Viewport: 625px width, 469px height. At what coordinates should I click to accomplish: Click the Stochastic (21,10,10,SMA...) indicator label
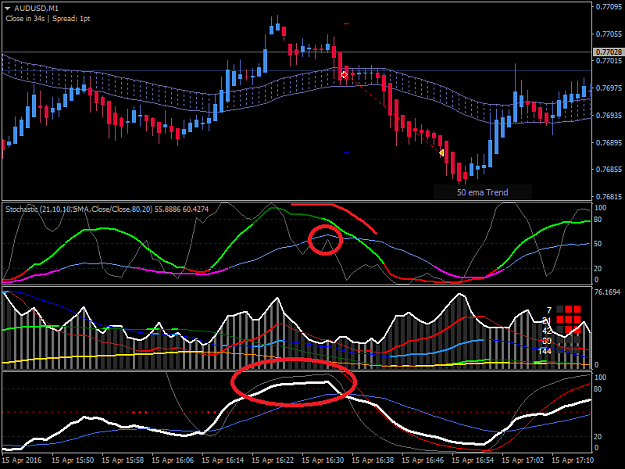[x=107, y=209]
